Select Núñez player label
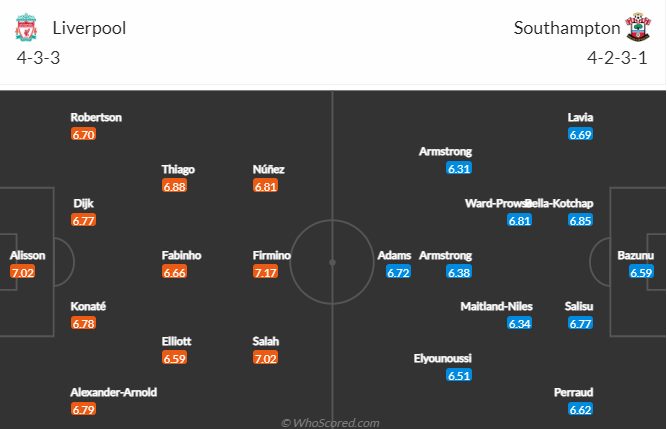The width and height of the screenshot is (667, 429). point(268,169)
